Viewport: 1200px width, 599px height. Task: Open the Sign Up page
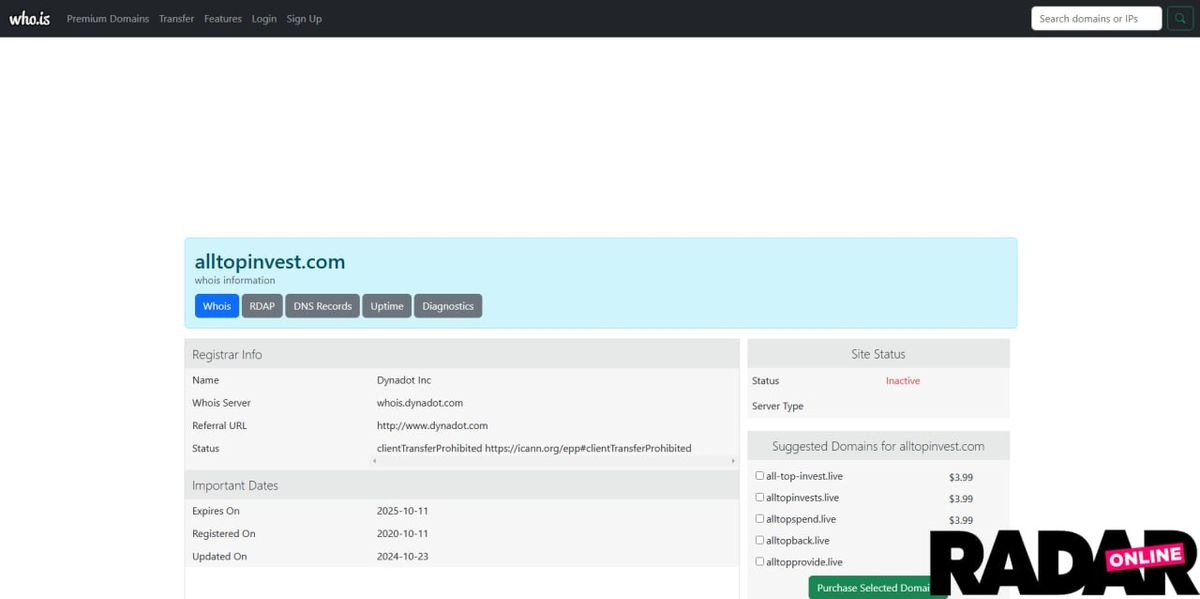tap(304, 19)
